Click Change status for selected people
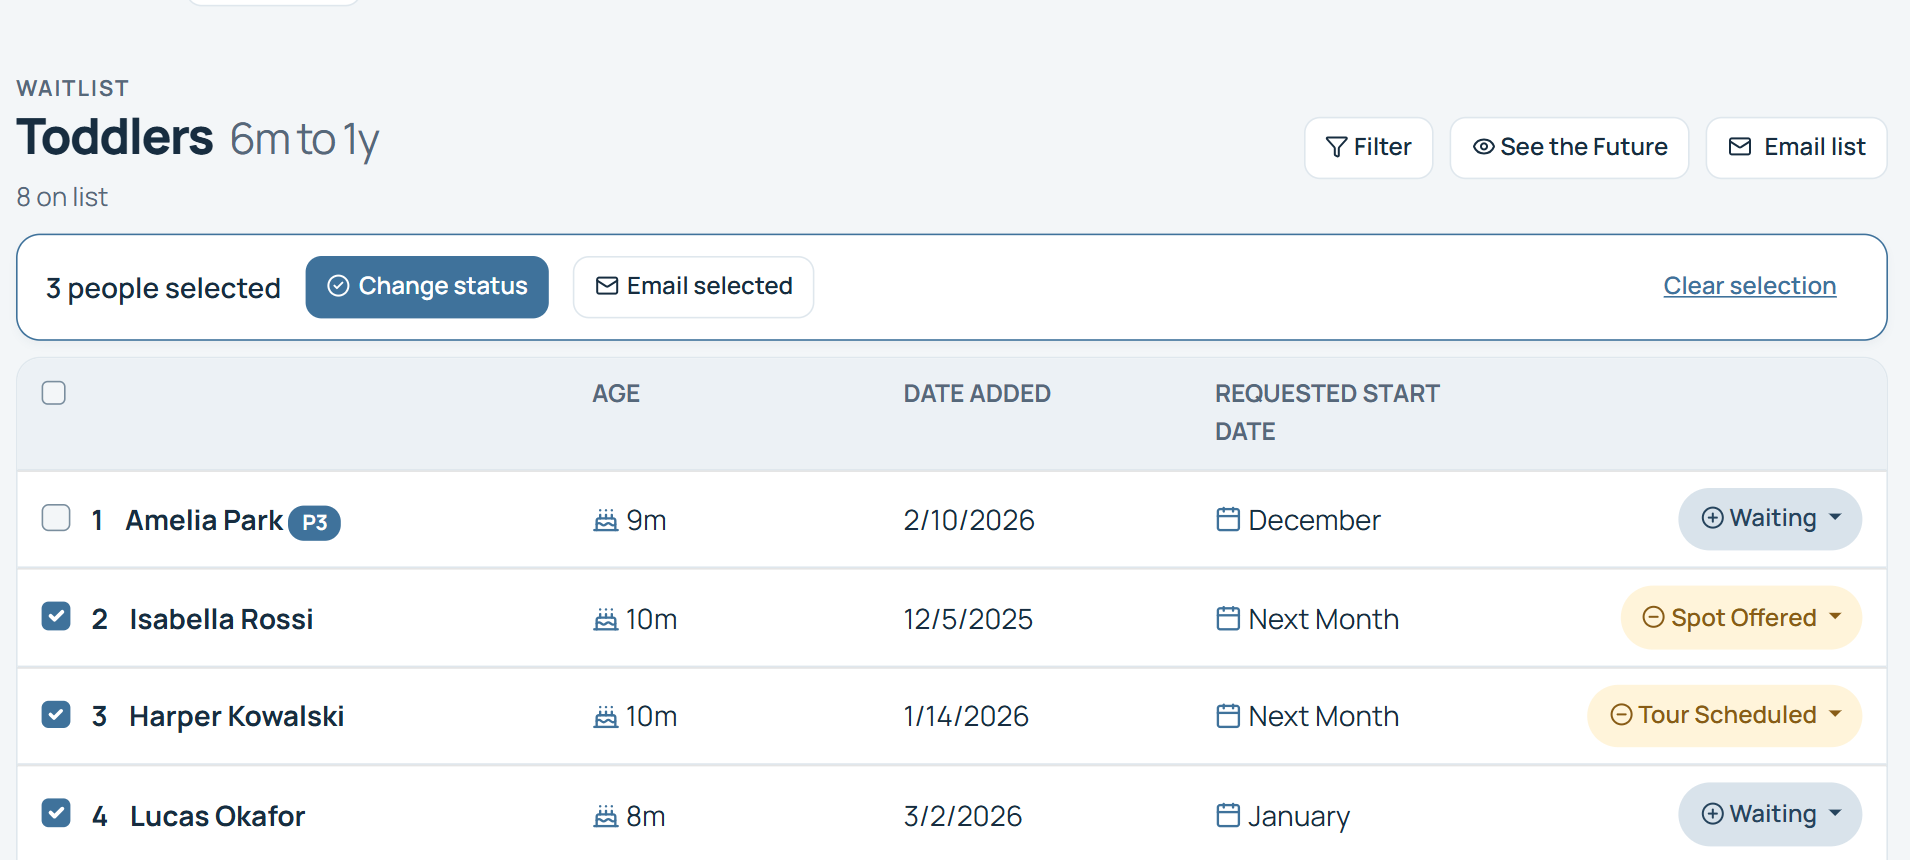Screen dimensions: 1910x860 (x=427, y=287)
